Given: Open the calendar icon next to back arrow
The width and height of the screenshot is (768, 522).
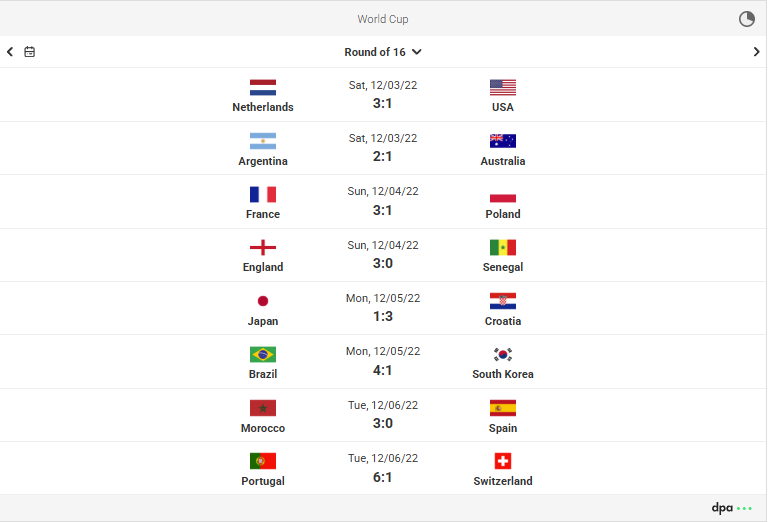Looking at the screenshot, I should click(x=29, y=51).
